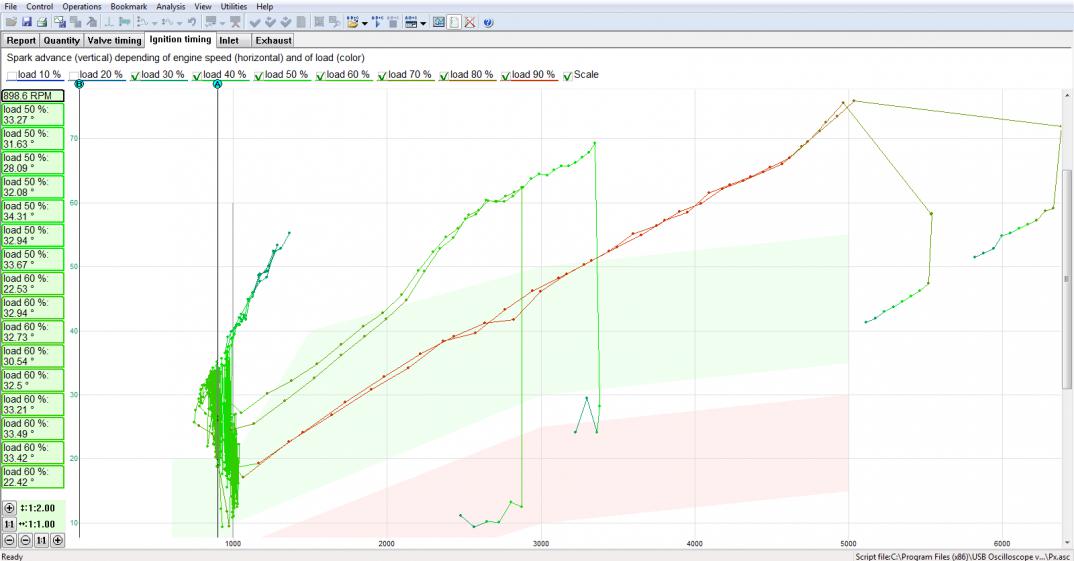Switch to the Valve timing tab
The image size is (1074, 561).
pos(114,40)
